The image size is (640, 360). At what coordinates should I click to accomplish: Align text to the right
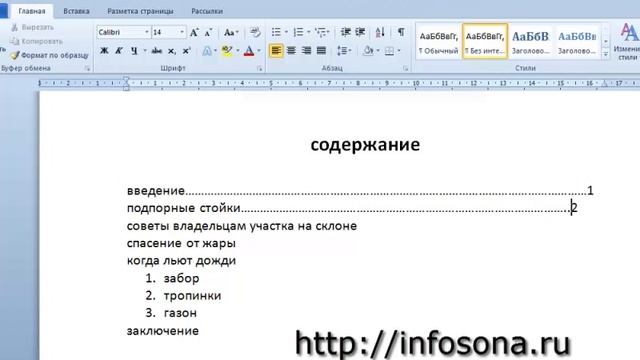point(306,51)
